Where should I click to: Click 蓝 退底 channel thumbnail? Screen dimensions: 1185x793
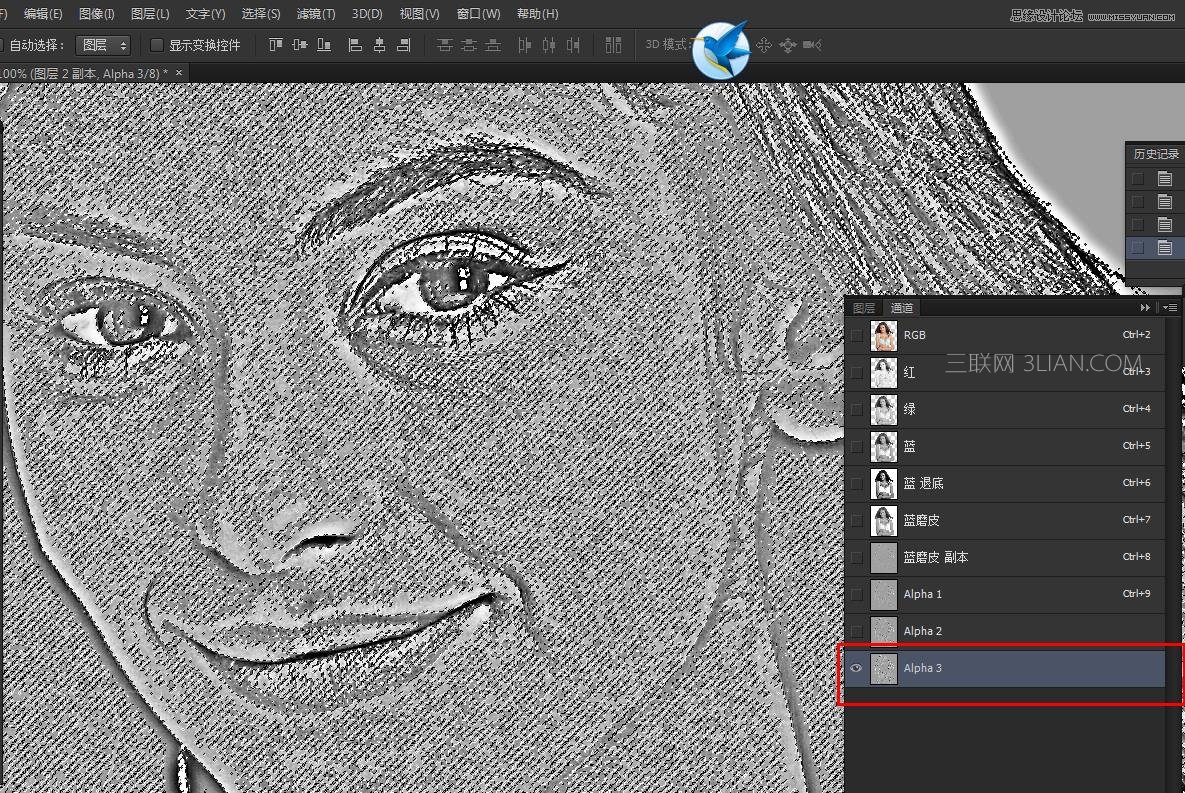883,483
